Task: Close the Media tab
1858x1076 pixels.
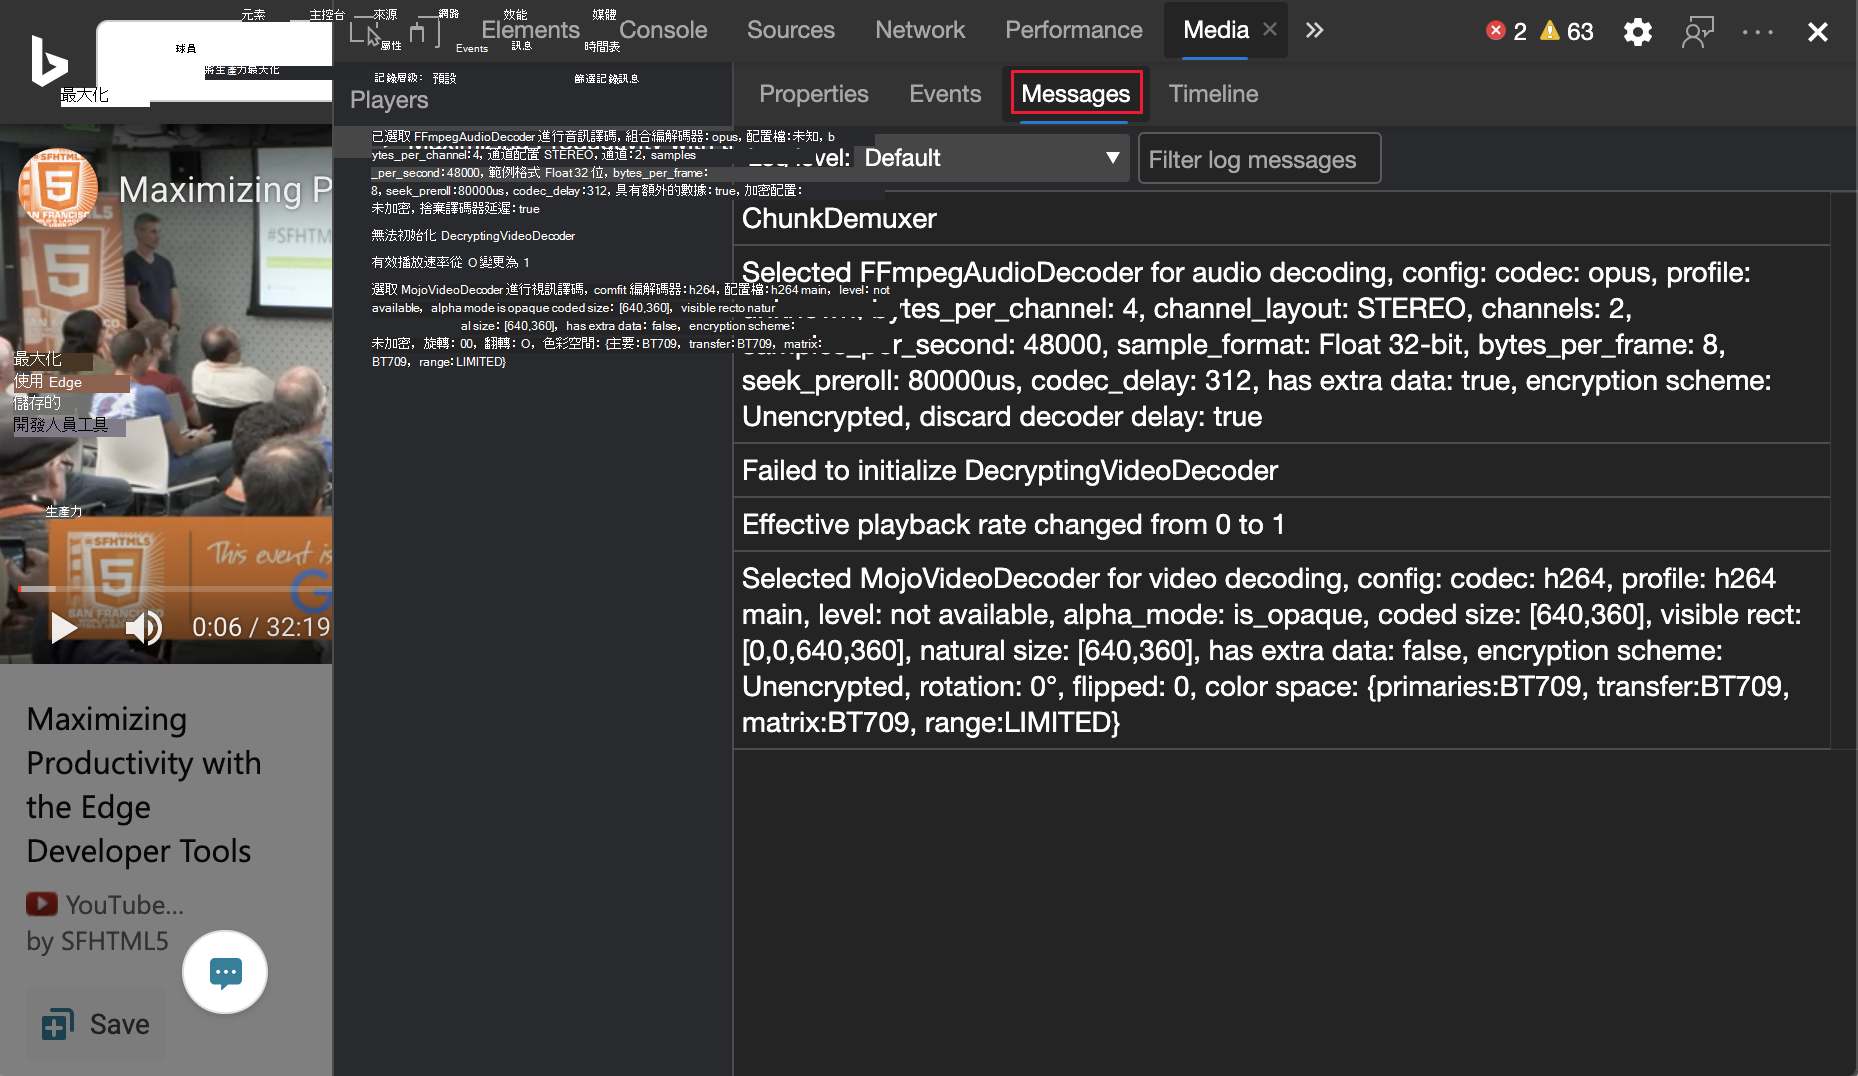Action: (1270, 30)
